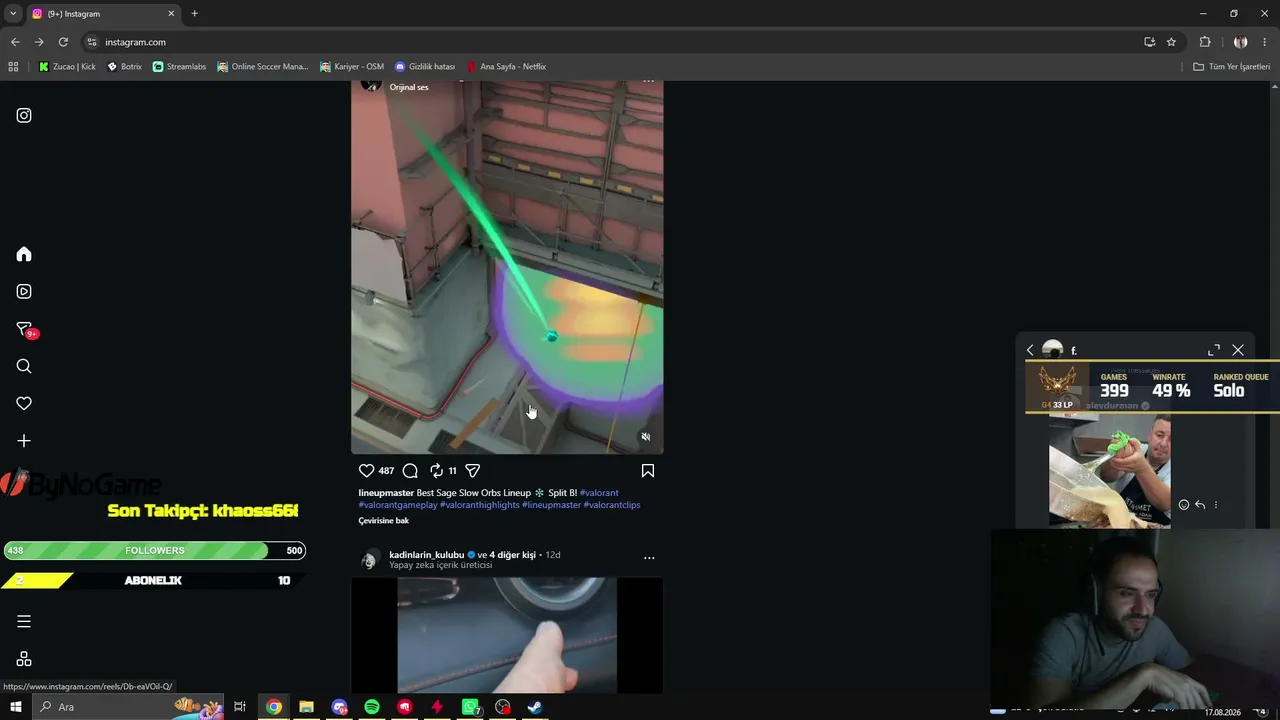Unmute the Valorant reel video
Screen dimensions: 1280x720
[x=646, y=437]
